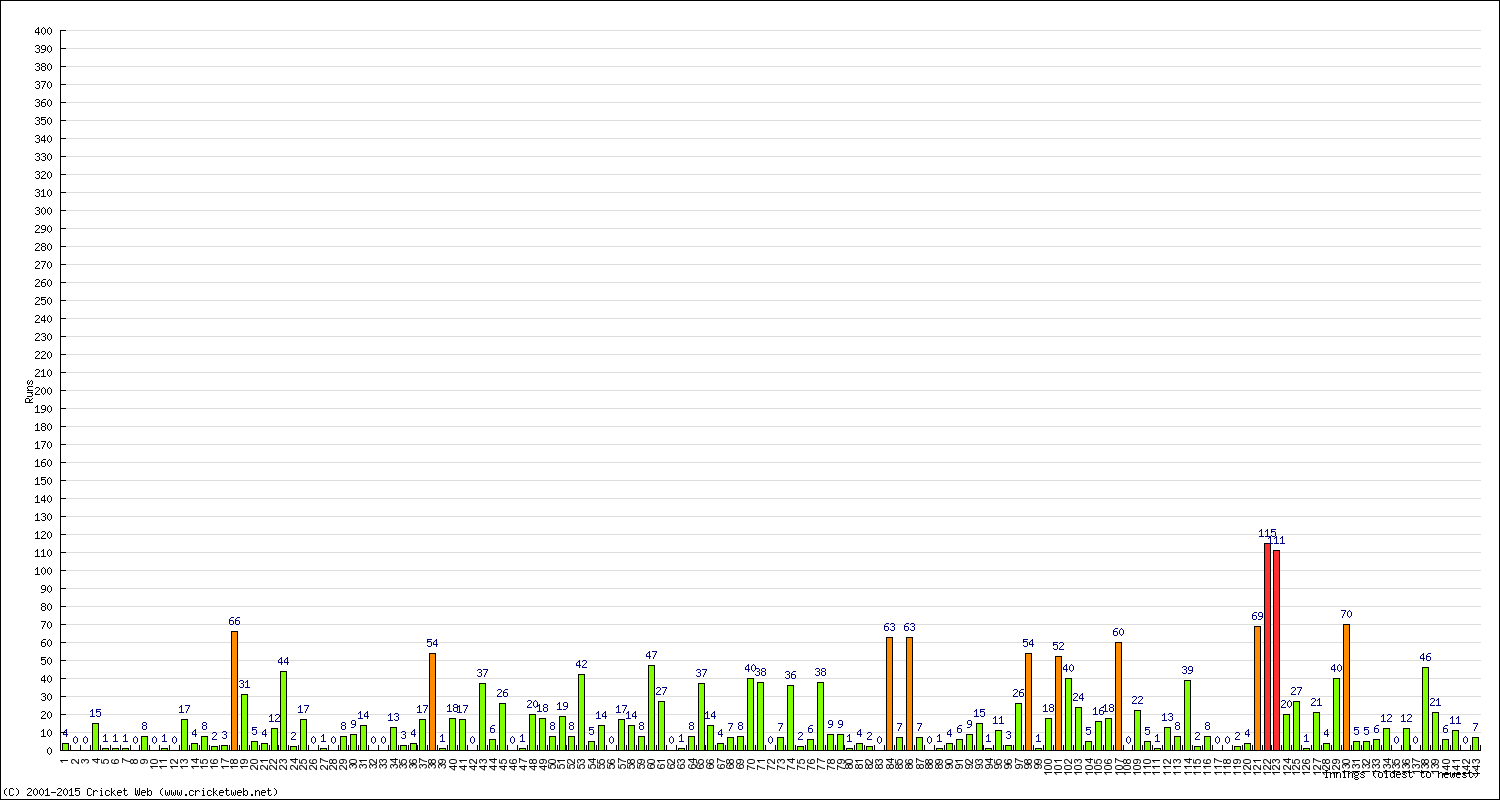Click the green bar labeled 31
The height and width of the screenshot is (800, 1500).
pos(245,722)
